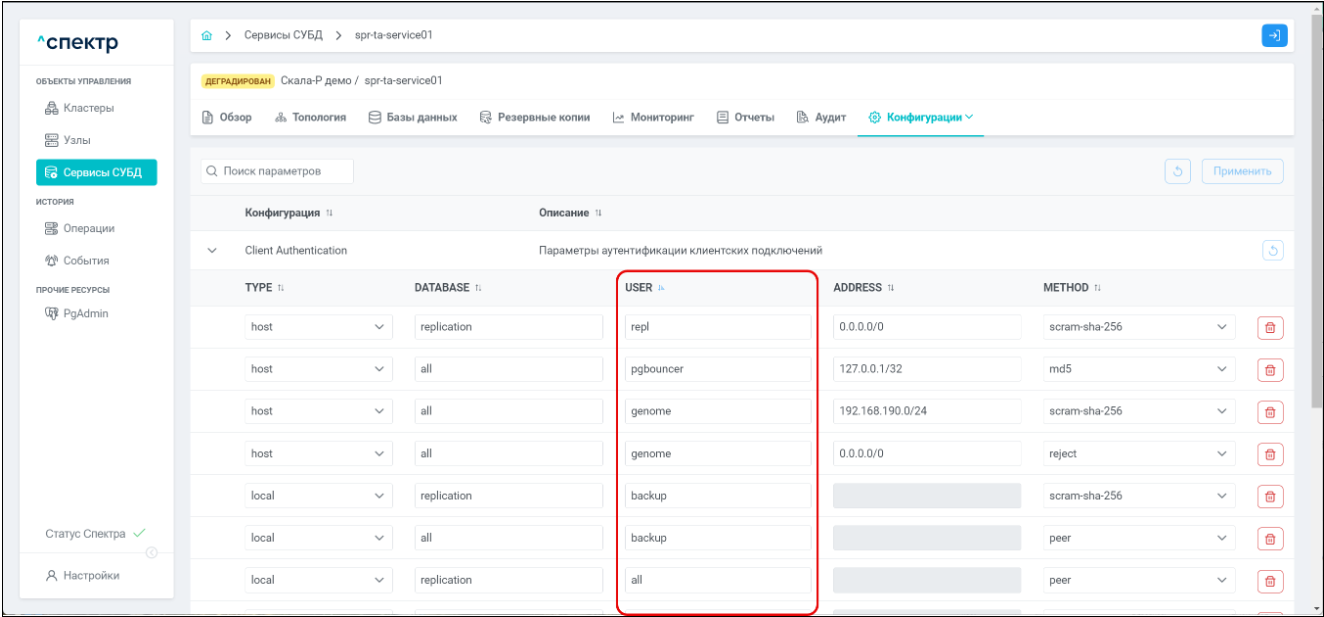Delete the repl user rule row
Image resolution: width=1324 pixels, height=617 pixels.
tap(1270, 327)
